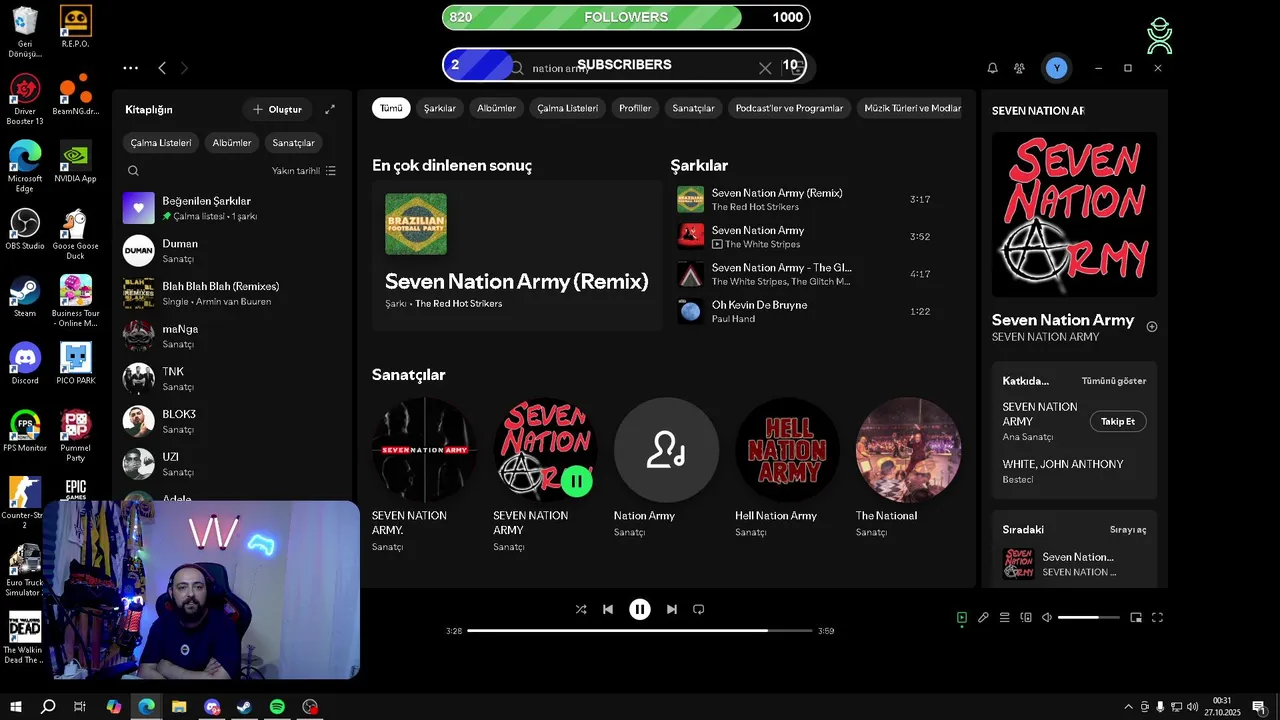Image resolution: width=1280 pixels, height=720 pixels.
Task: Open Blah Blah Blah (Remixes) single
Action: coord(232,293)
